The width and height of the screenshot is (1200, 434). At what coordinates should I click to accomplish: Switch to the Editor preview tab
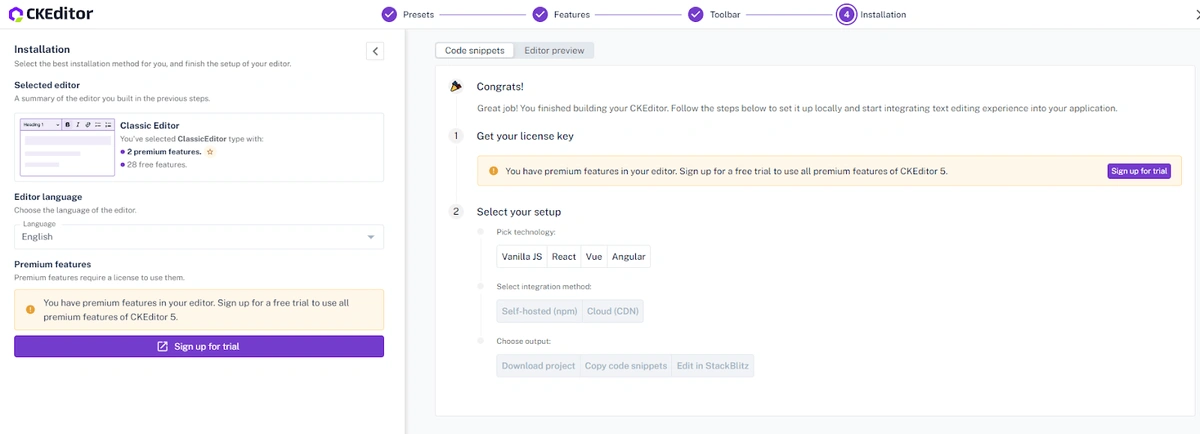pyautogui.click(x=555, y=50)
